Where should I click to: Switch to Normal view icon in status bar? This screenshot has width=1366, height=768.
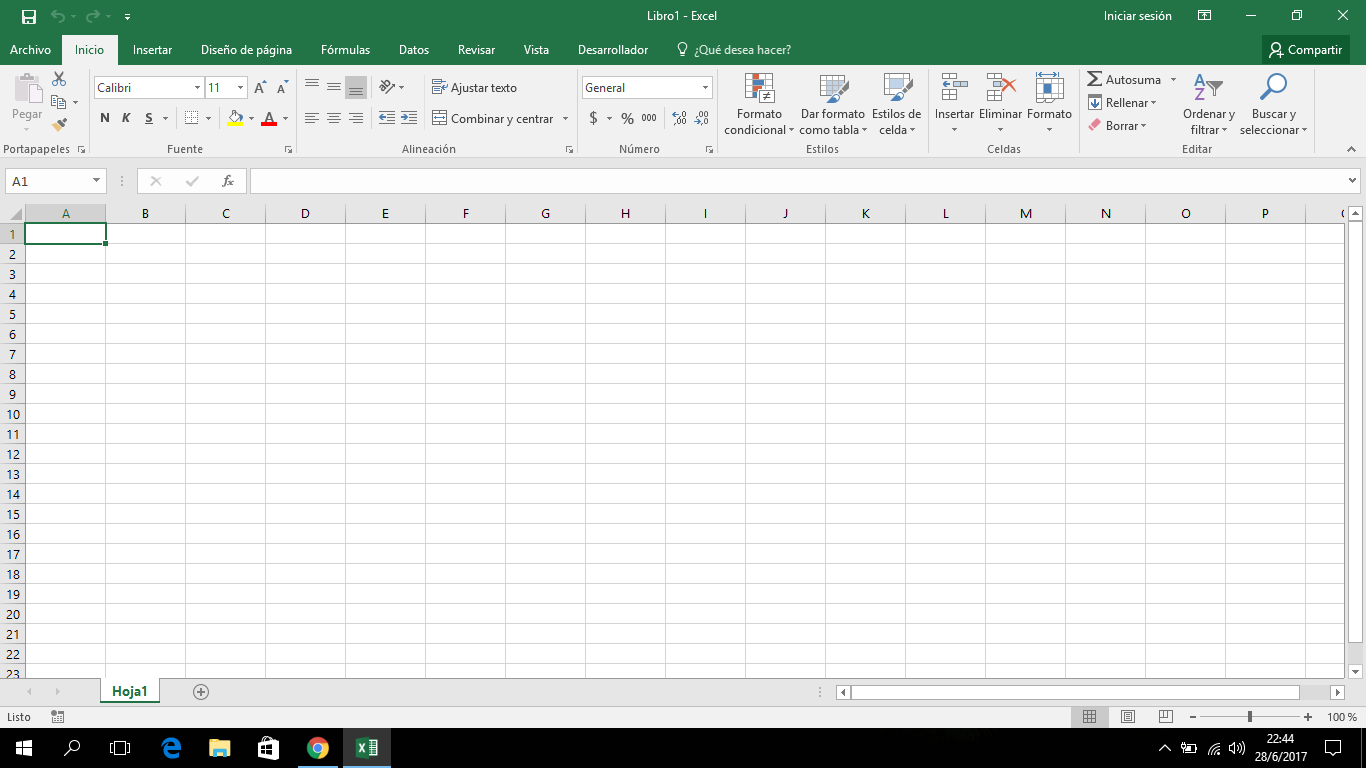pyautogui.click(x=1090, y=717)
